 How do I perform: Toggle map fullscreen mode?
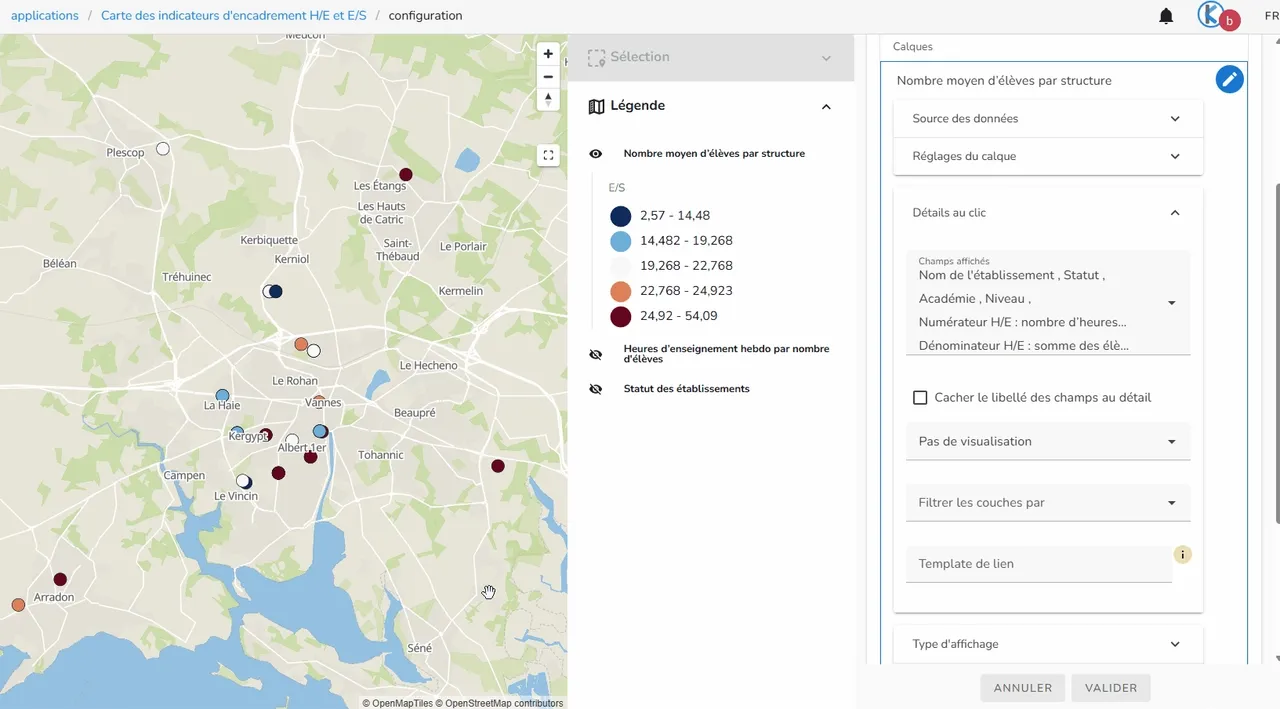click(x=548, y=155)
